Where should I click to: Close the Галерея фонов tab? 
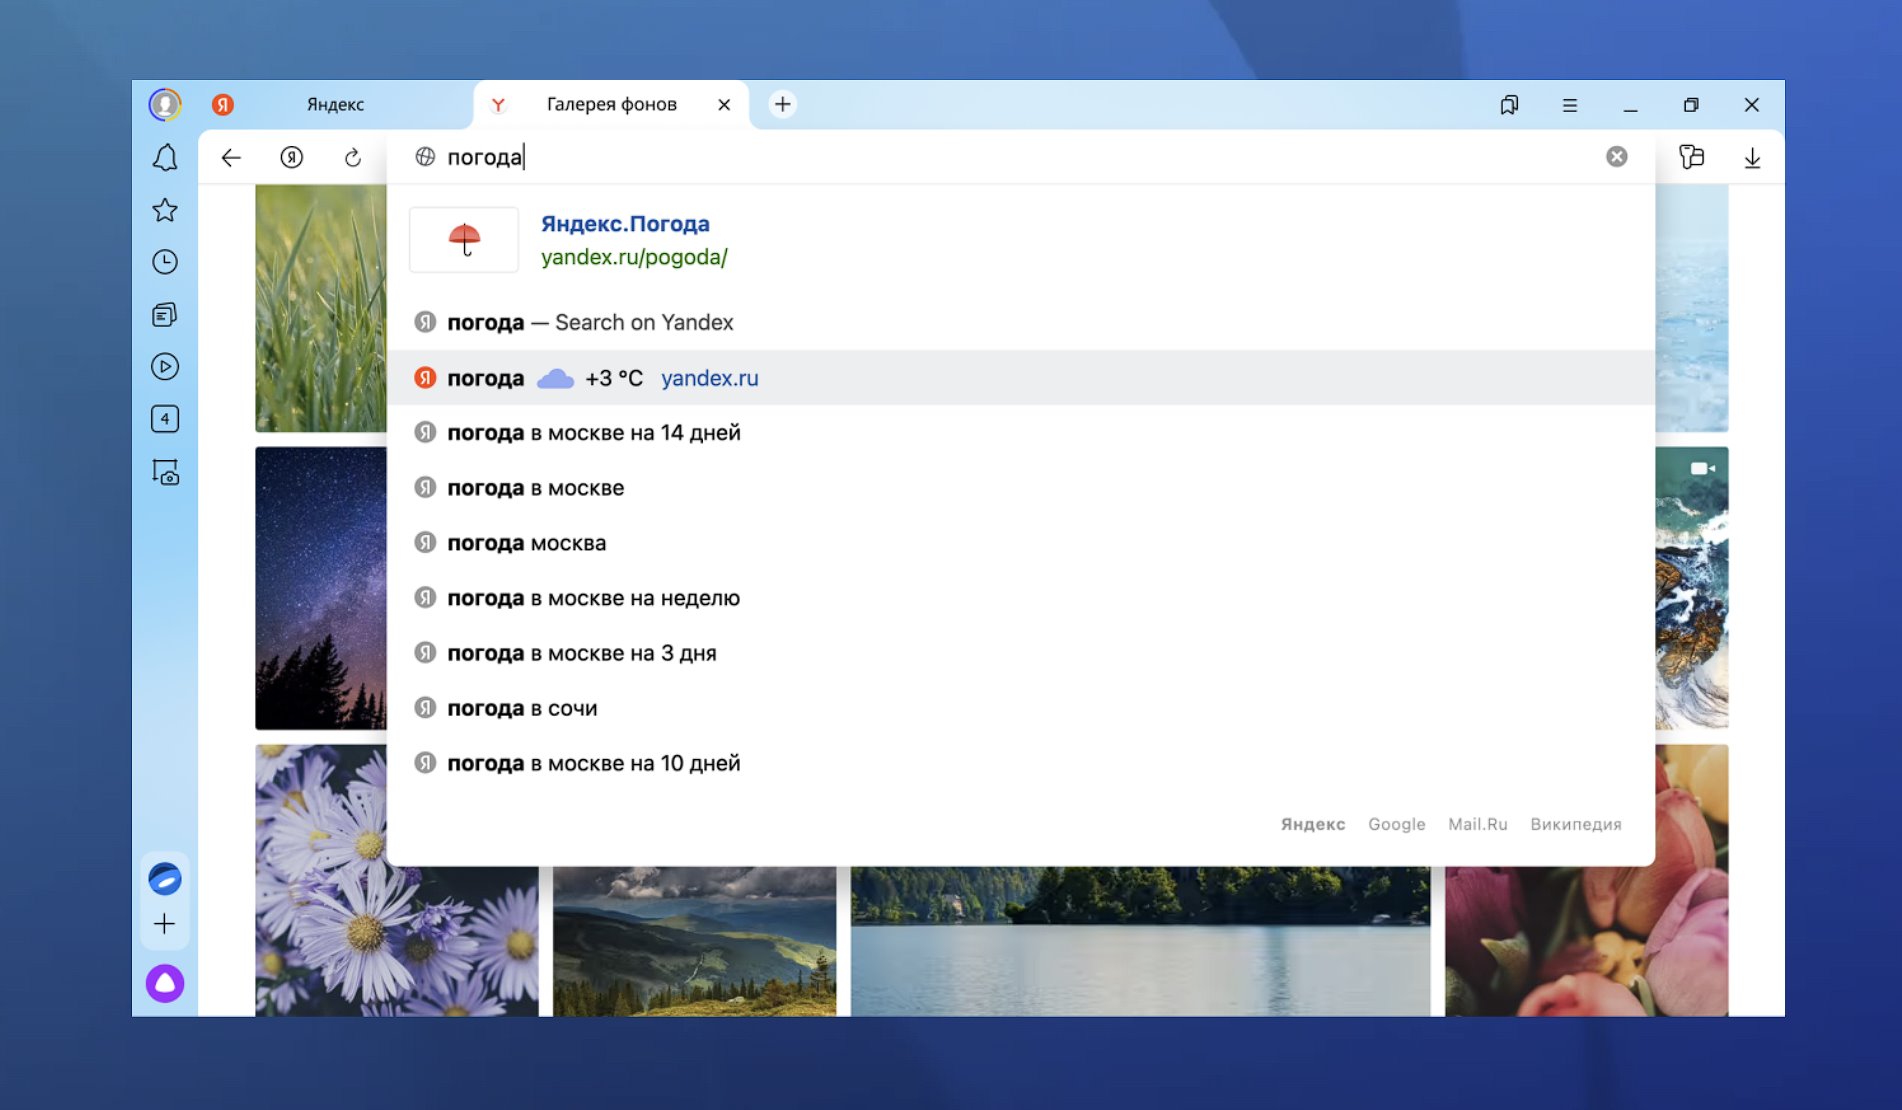724,105
